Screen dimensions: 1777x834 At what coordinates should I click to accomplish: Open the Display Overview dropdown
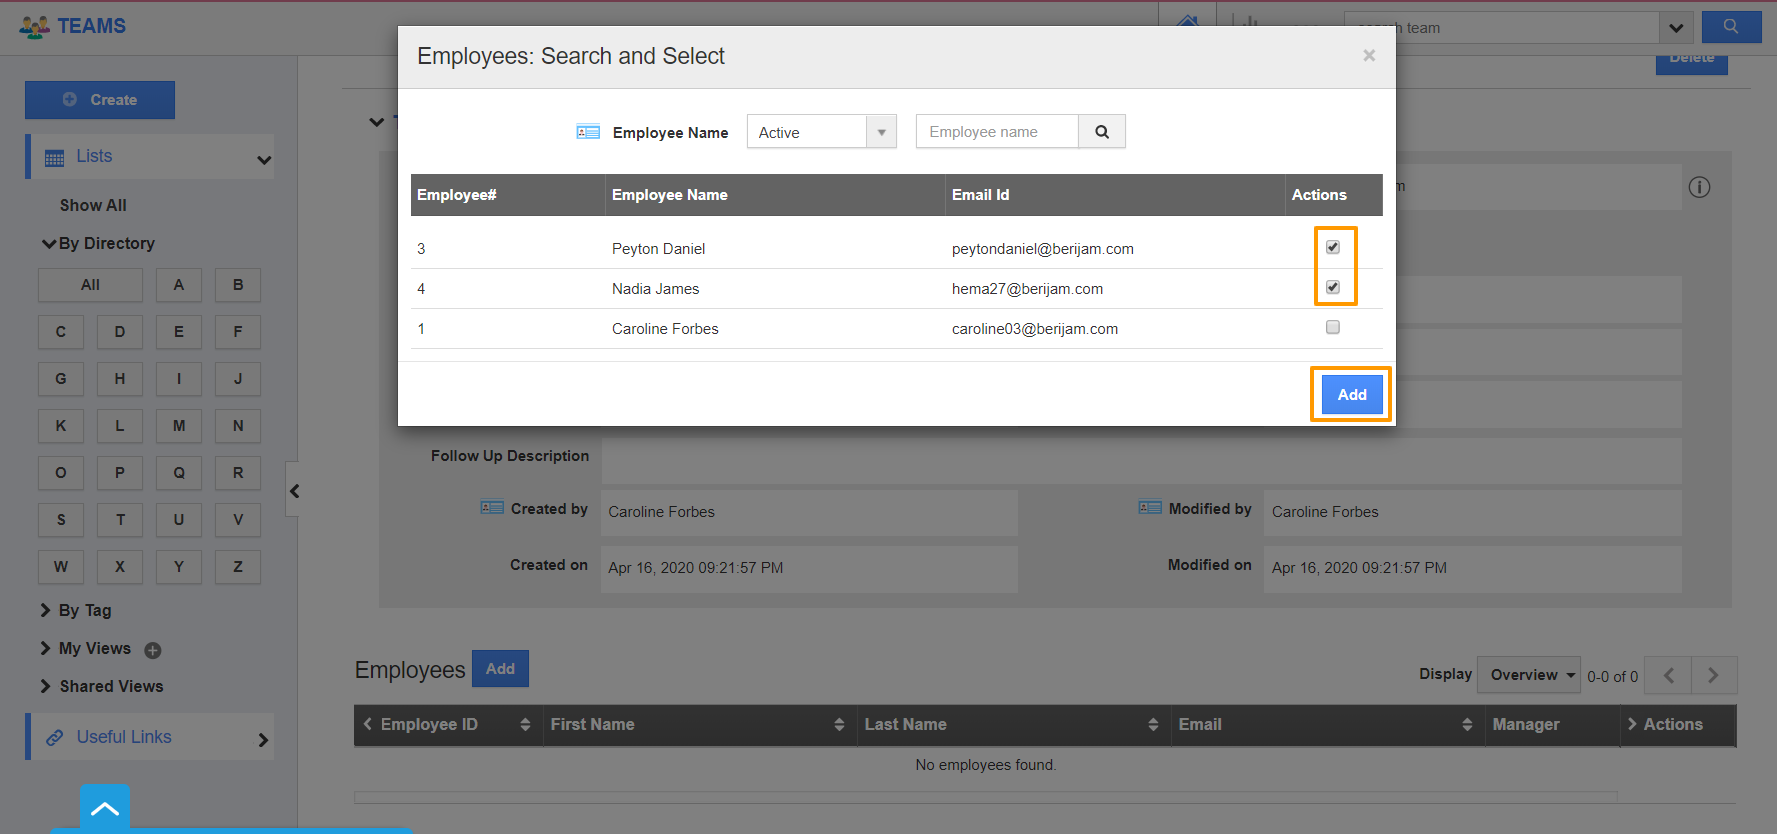[1528, 675]
